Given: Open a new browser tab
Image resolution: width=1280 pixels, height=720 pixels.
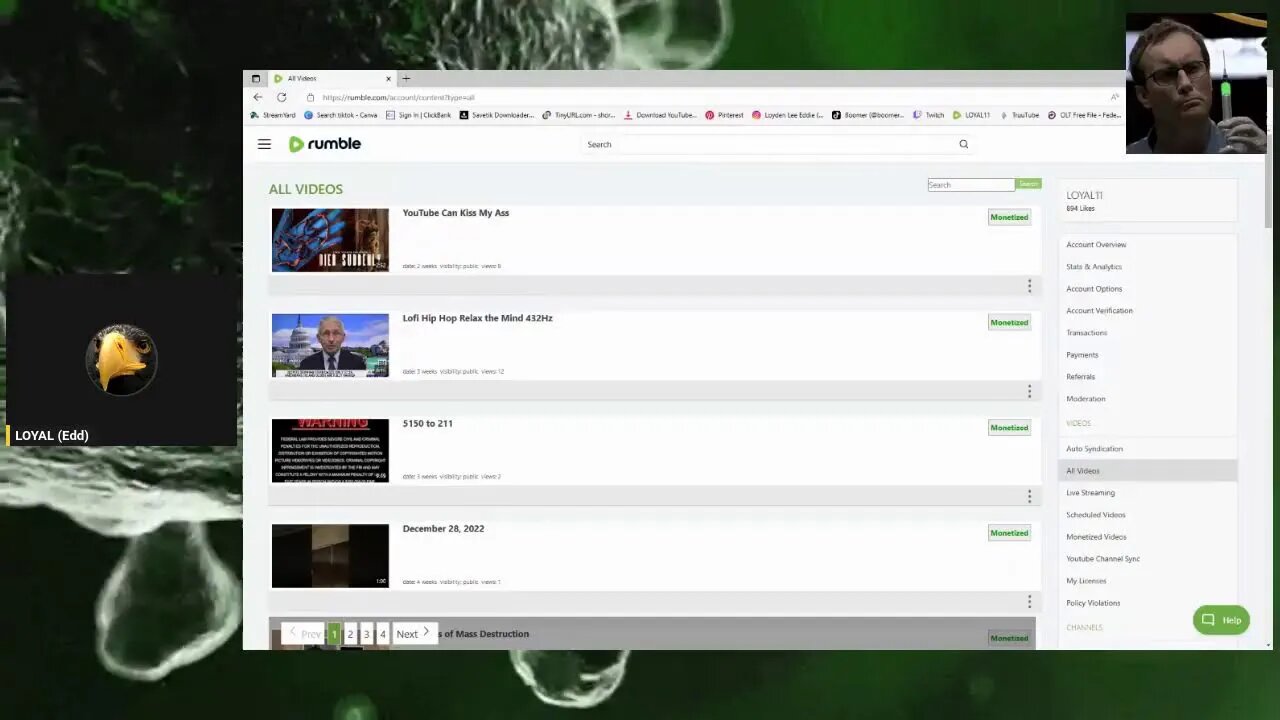Looking at the screenshot, I should 406,78.
